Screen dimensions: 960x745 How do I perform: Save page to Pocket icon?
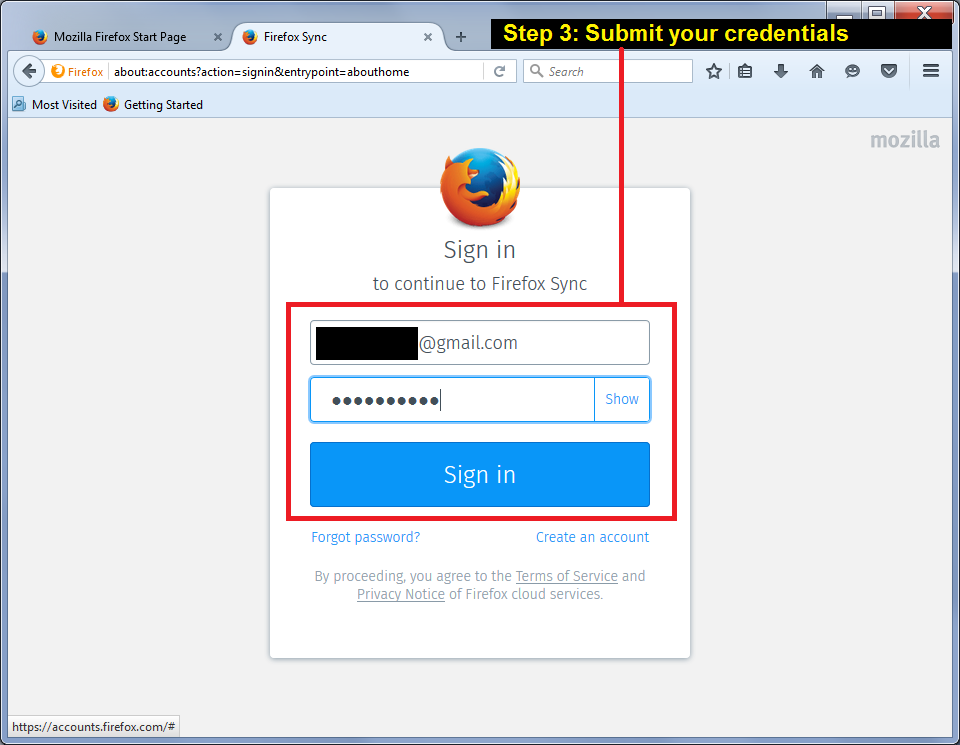click(x=889, y=72)
